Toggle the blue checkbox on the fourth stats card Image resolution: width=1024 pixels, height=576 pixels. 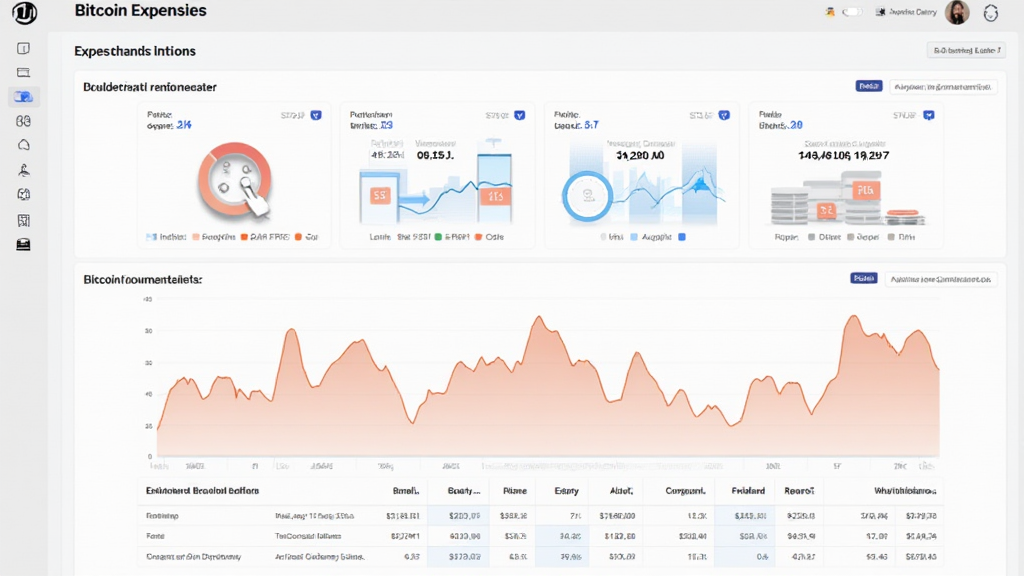[x=928, y=116]
